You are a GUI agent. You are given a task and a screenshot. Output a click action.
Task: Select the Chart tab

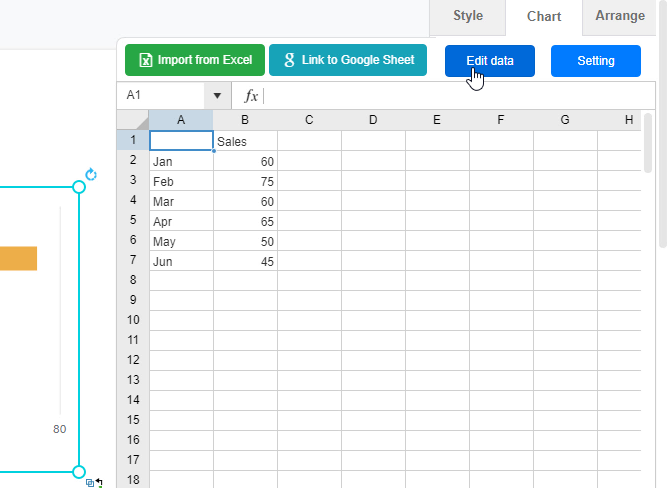[x=544, y=17]
